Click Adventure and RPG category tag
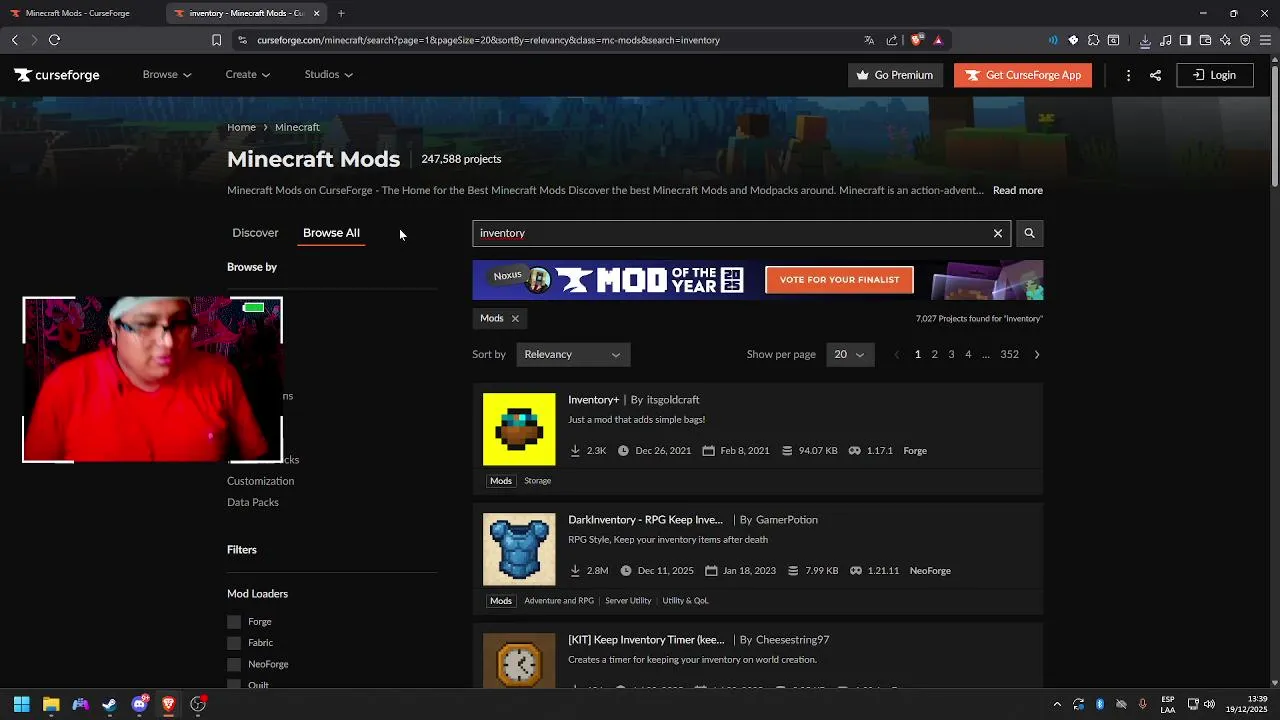 tap(559, 601)
